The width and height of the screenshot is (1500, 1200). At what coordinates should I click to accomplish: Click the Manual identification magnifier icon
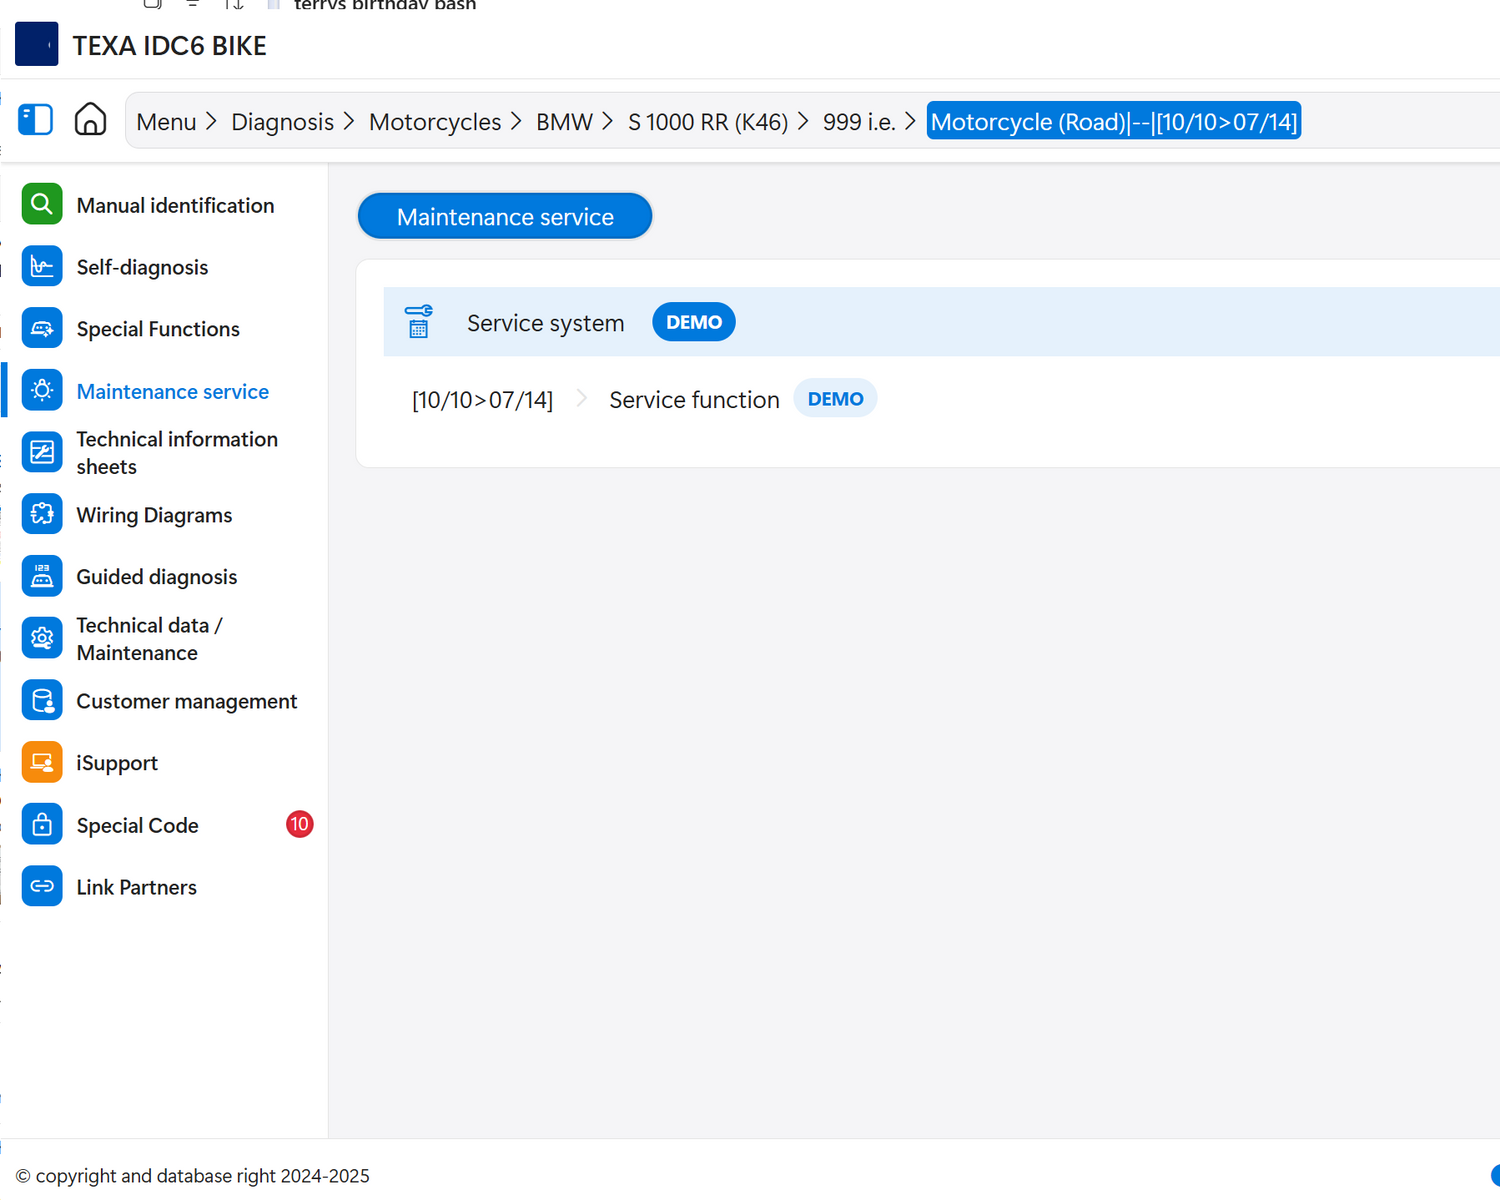pyautogui.click(x=42, y=205)
